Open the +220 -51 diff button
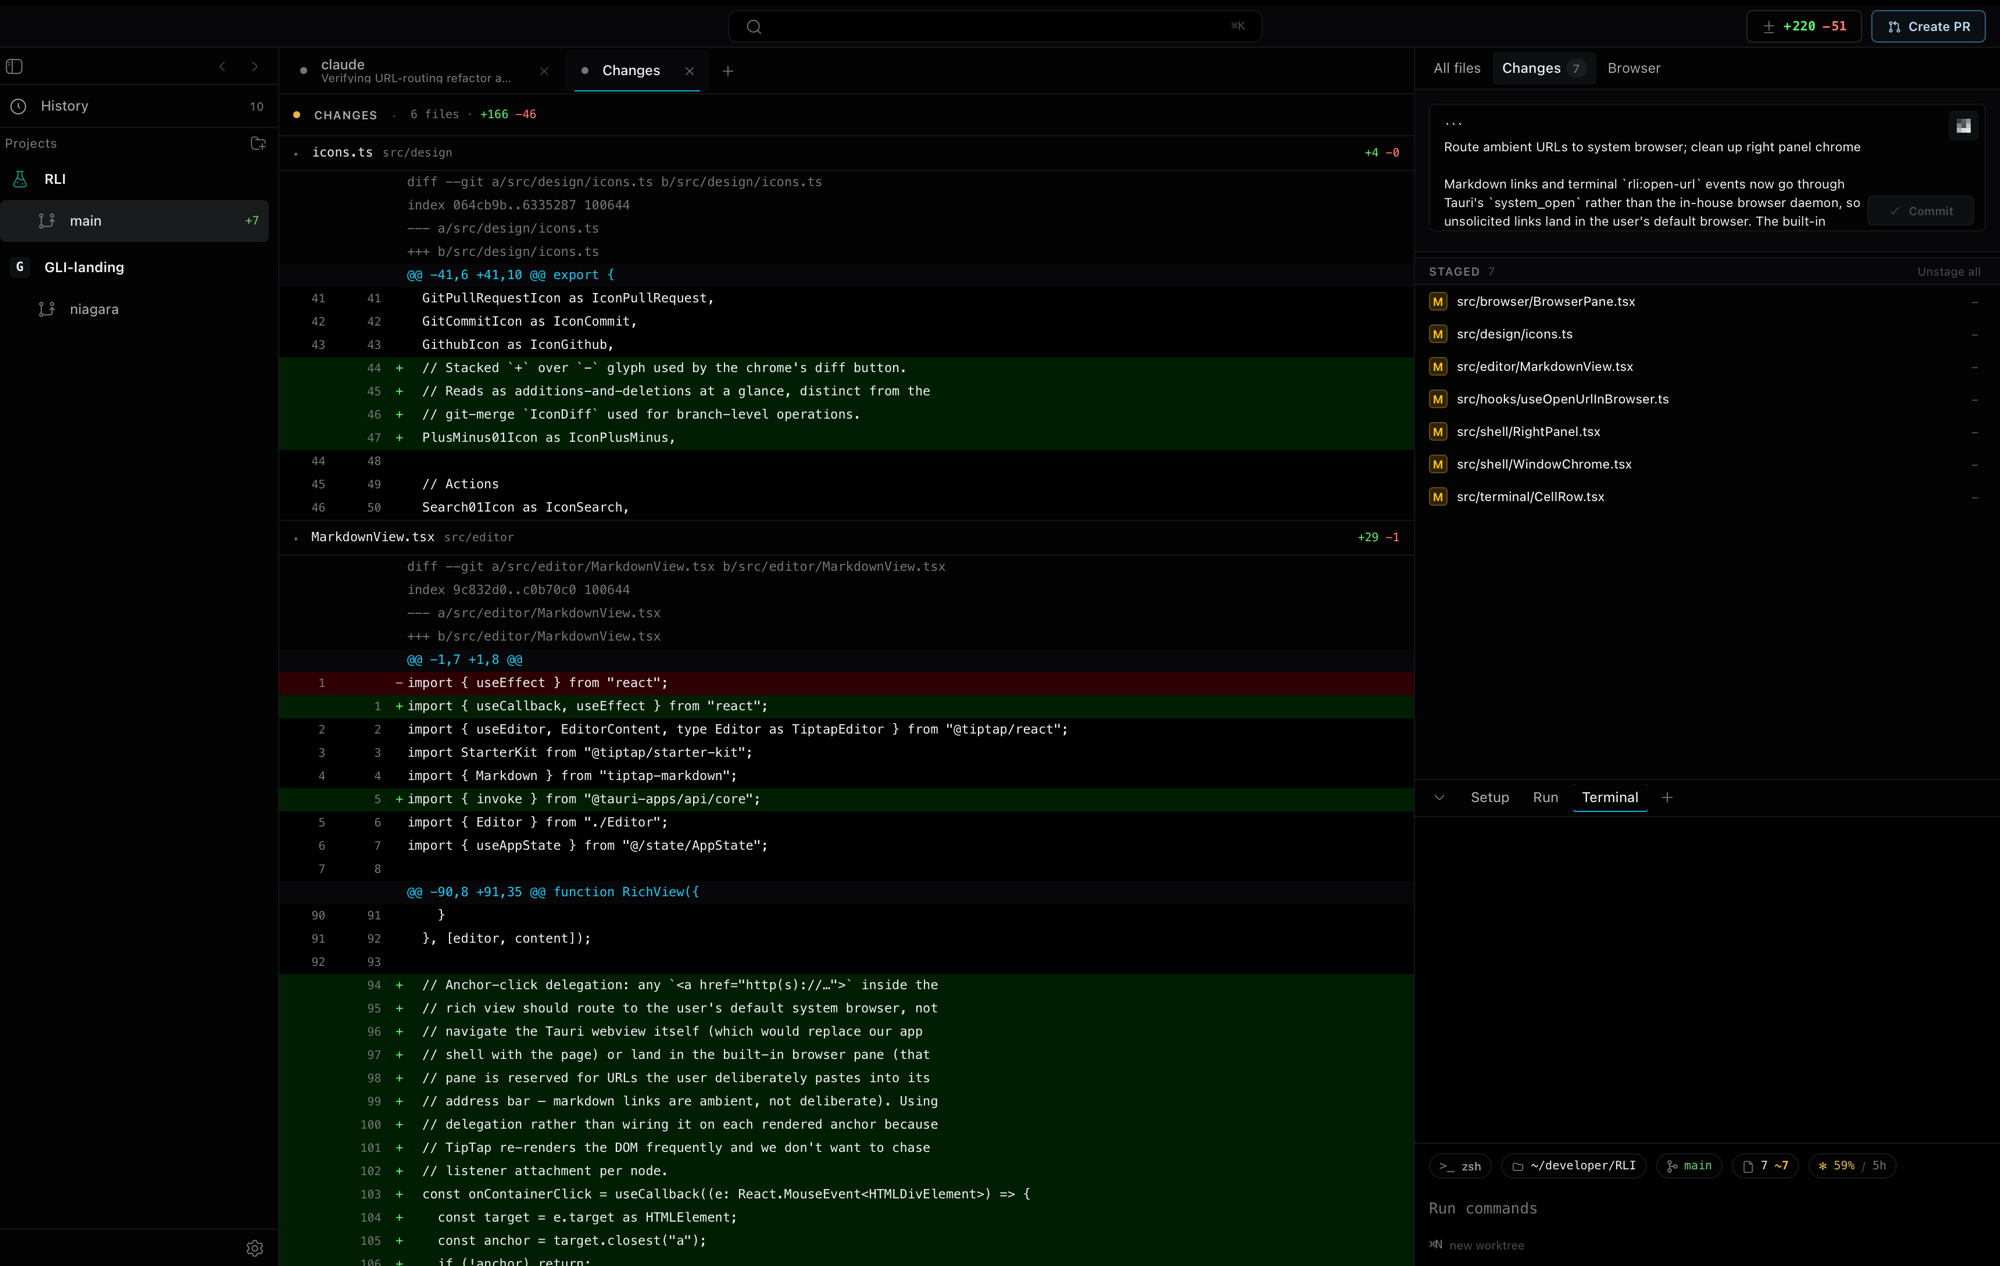The width and height of the screenshot is (2000, 1266). (x=1804, y=26)
